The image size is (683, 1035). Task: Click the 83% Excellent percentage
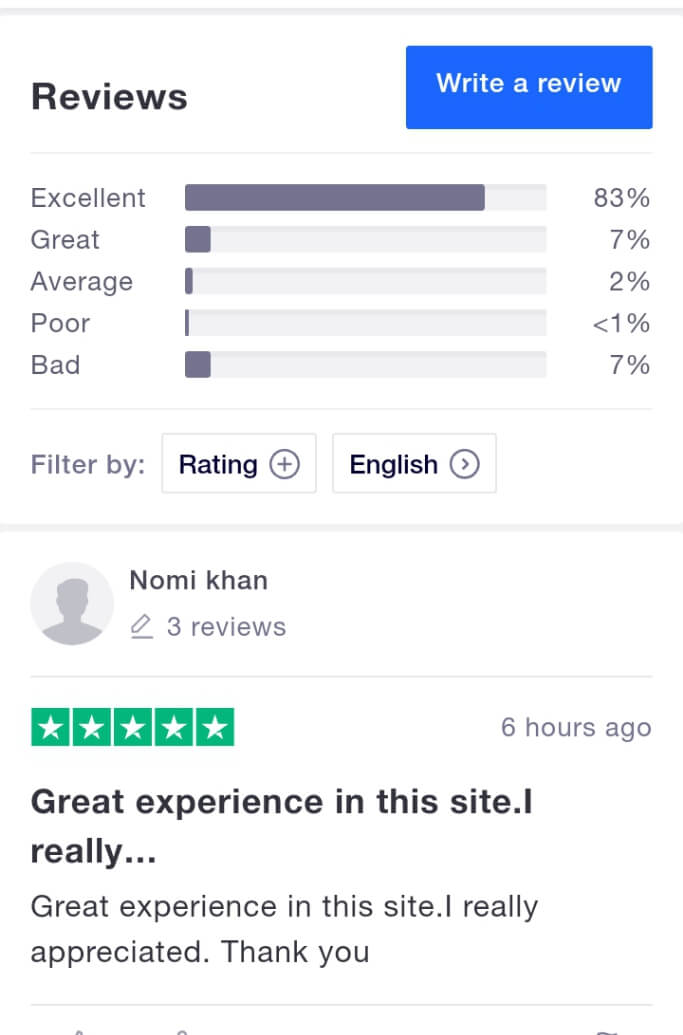pyautogui.click(x=622, y=197)
